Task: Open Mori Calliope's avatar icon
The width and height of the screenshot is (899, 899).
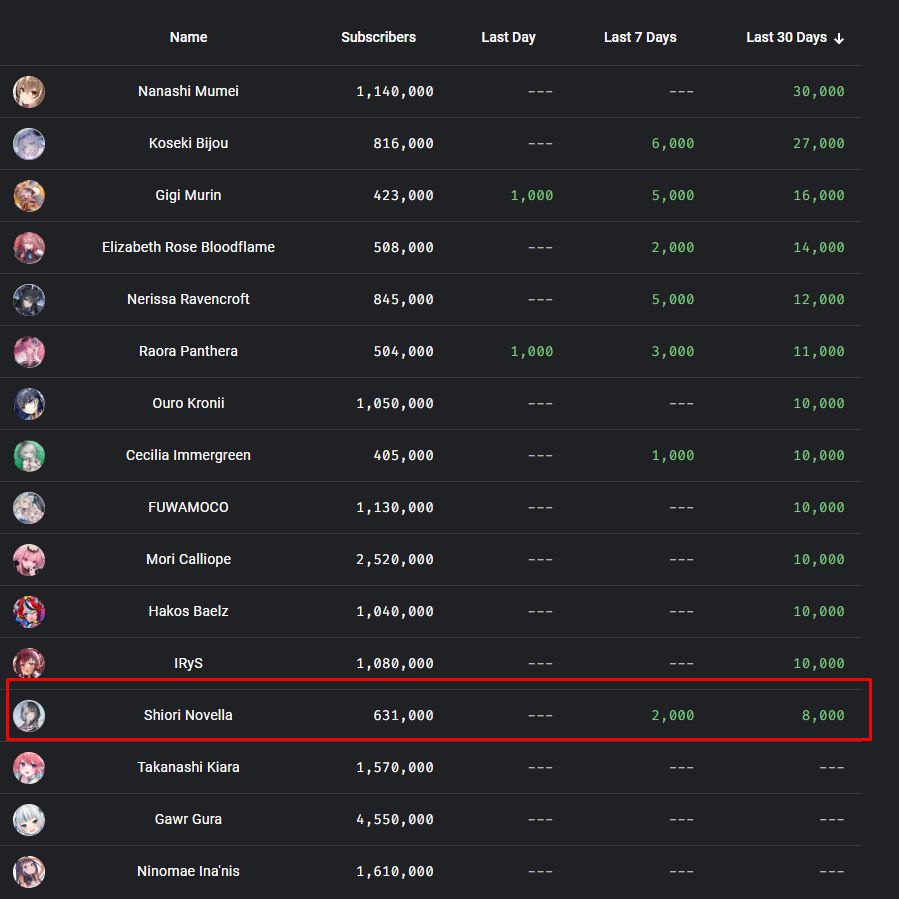Action: pos(29,560)
